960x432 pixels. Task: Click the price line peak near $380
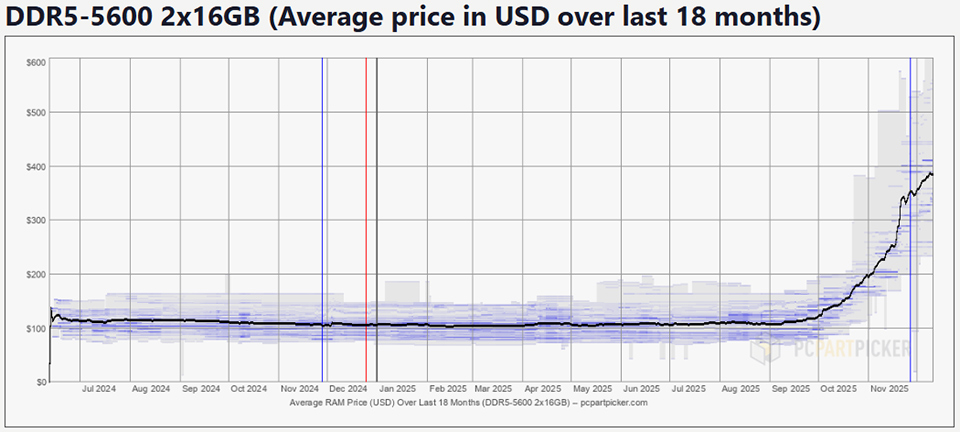[929, 174]
